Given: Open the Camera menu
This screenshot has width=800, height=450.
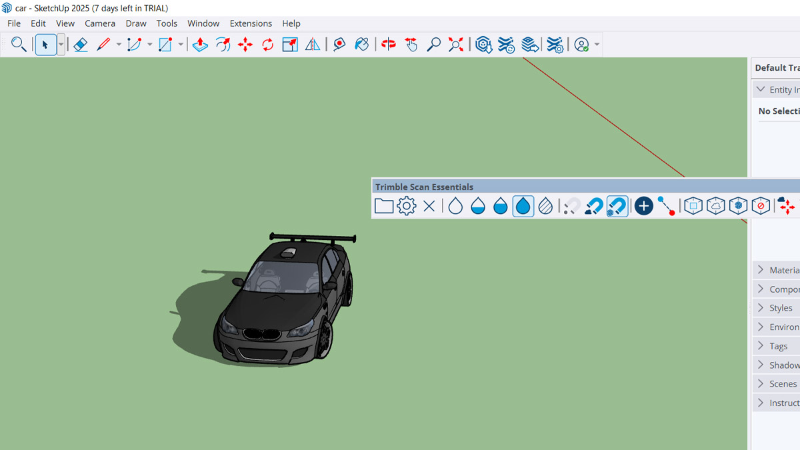Looking at the screenshot, I should click(x=99, y=23).
